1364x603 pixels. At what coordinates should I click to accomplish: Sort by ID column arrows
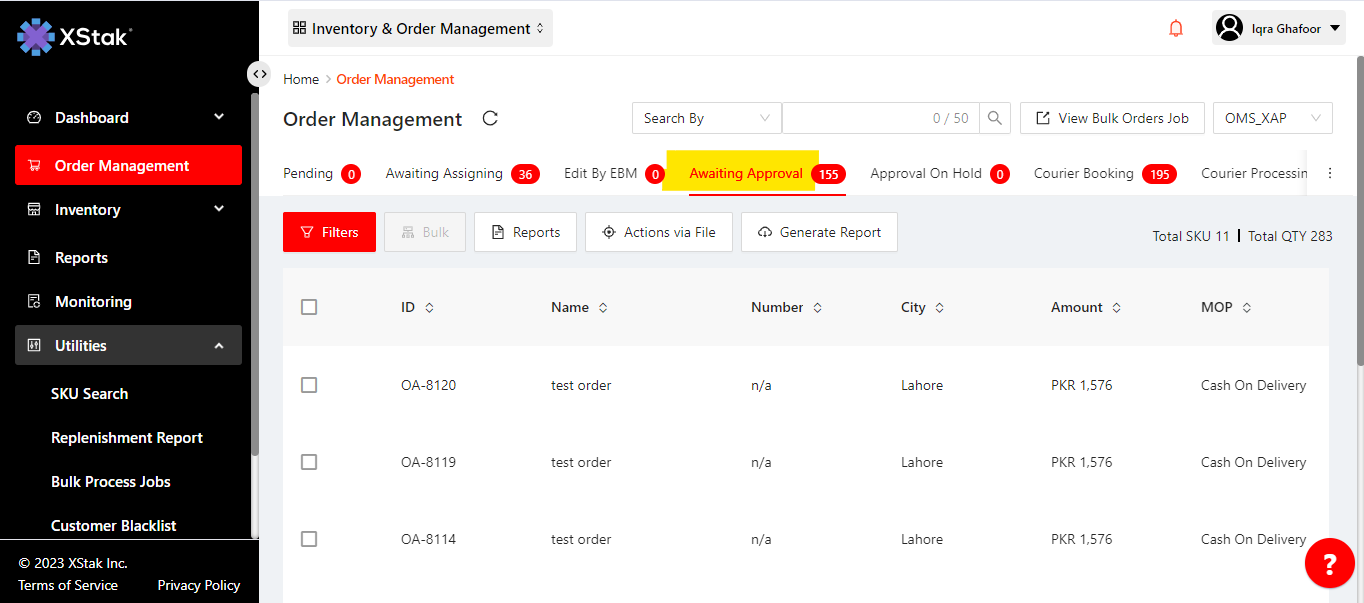click(429, 308)
